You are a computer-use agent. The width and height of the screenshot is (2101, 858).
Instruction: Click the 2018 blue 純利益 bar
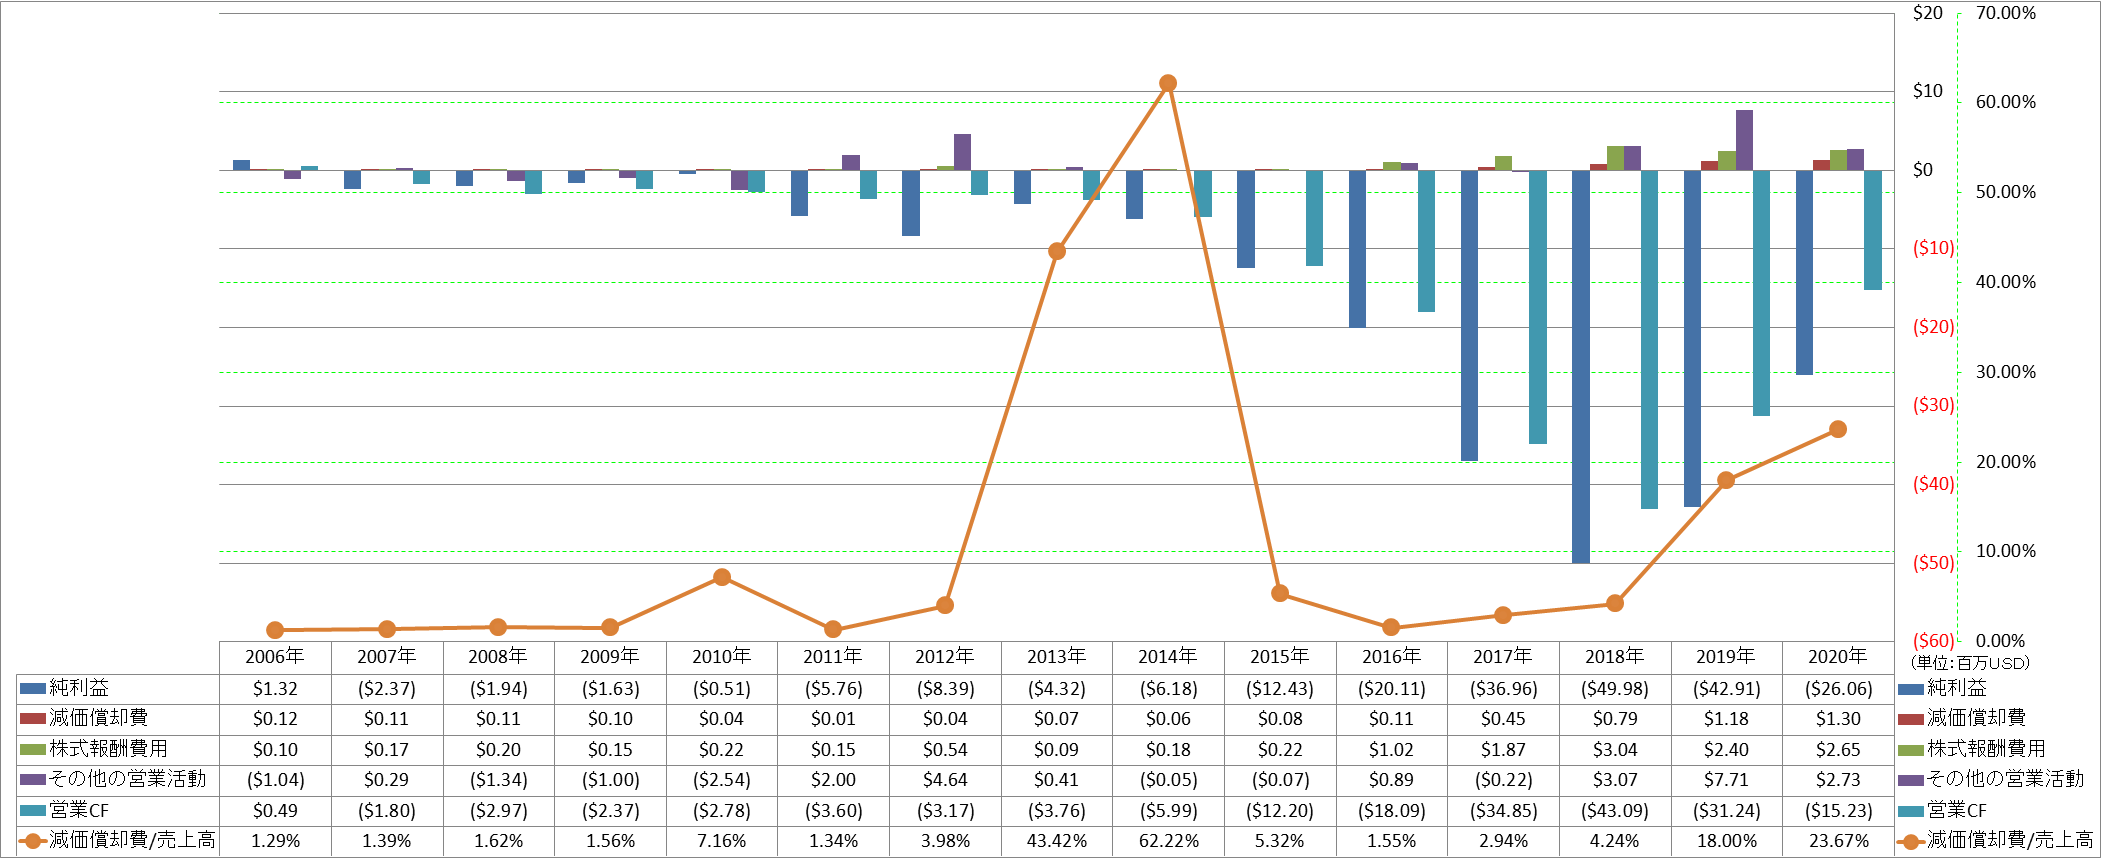click(1581, 366)
